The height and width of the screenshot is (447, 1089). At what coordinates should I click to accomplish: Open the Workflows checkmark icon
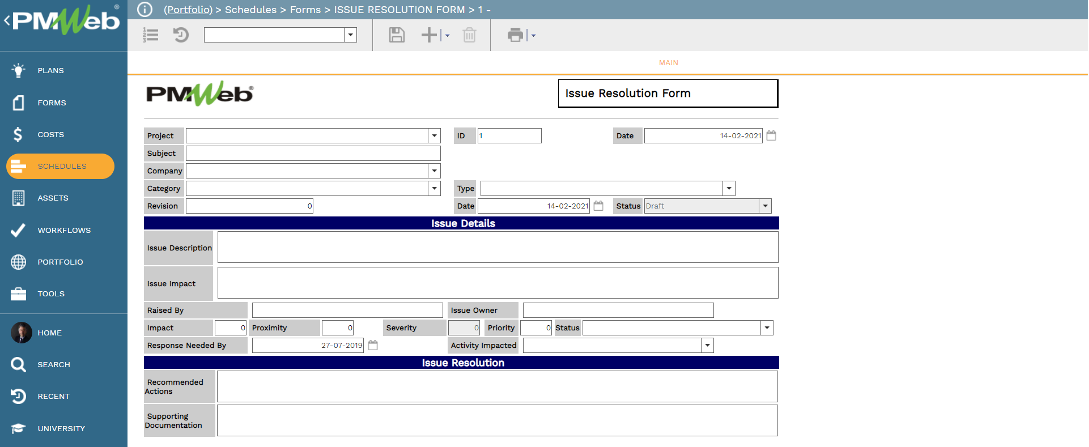(19, 230)
